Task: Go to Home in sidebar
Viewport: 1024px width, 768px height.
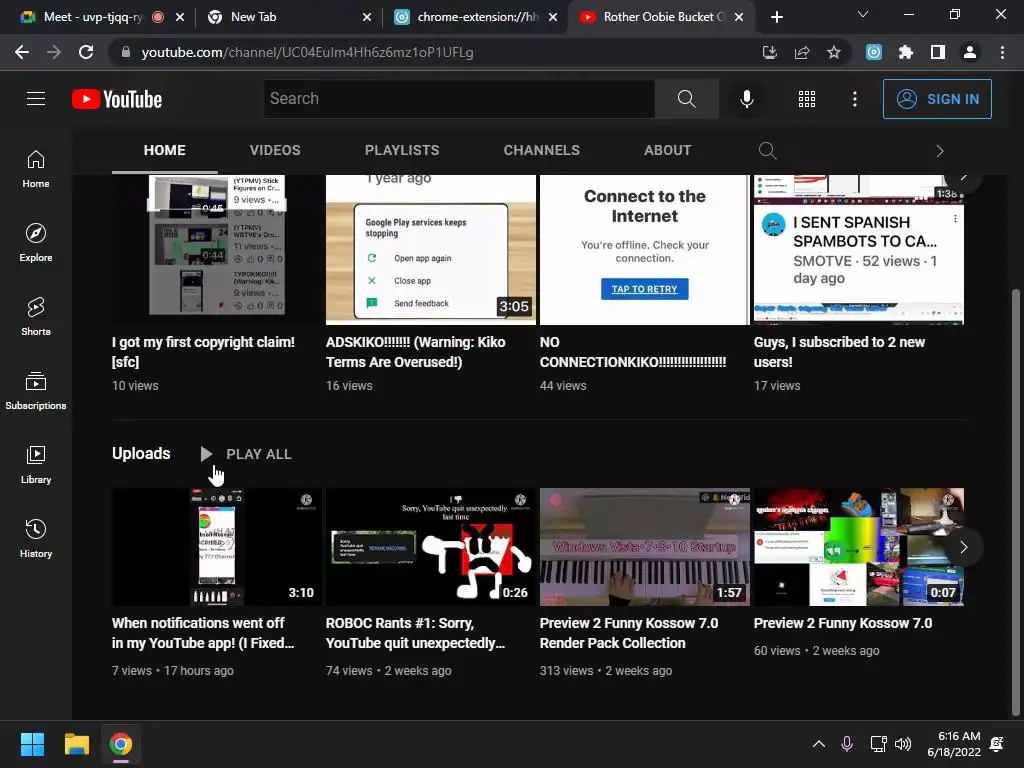Action: [x=36, y=168]
